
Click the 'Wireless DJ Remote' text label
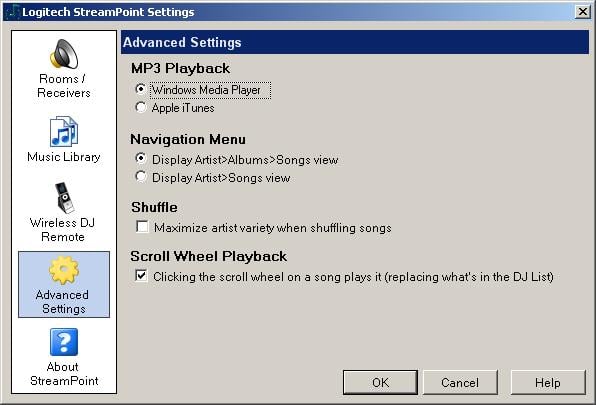63,230
